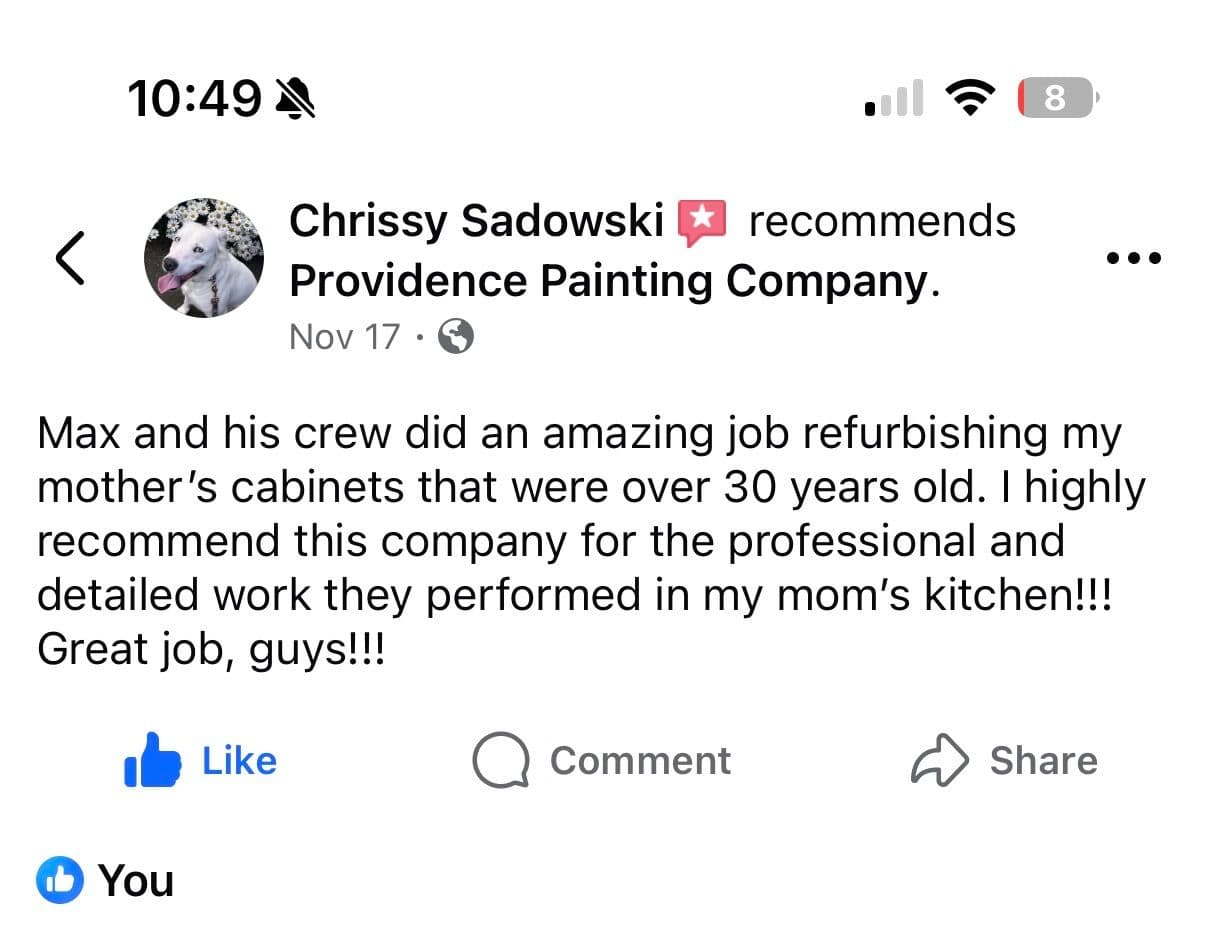Image resolution: width=1206 pixels, height=952 pixels.
Task: Tap the muted bell status icon
Action: (x=294, y=98)
